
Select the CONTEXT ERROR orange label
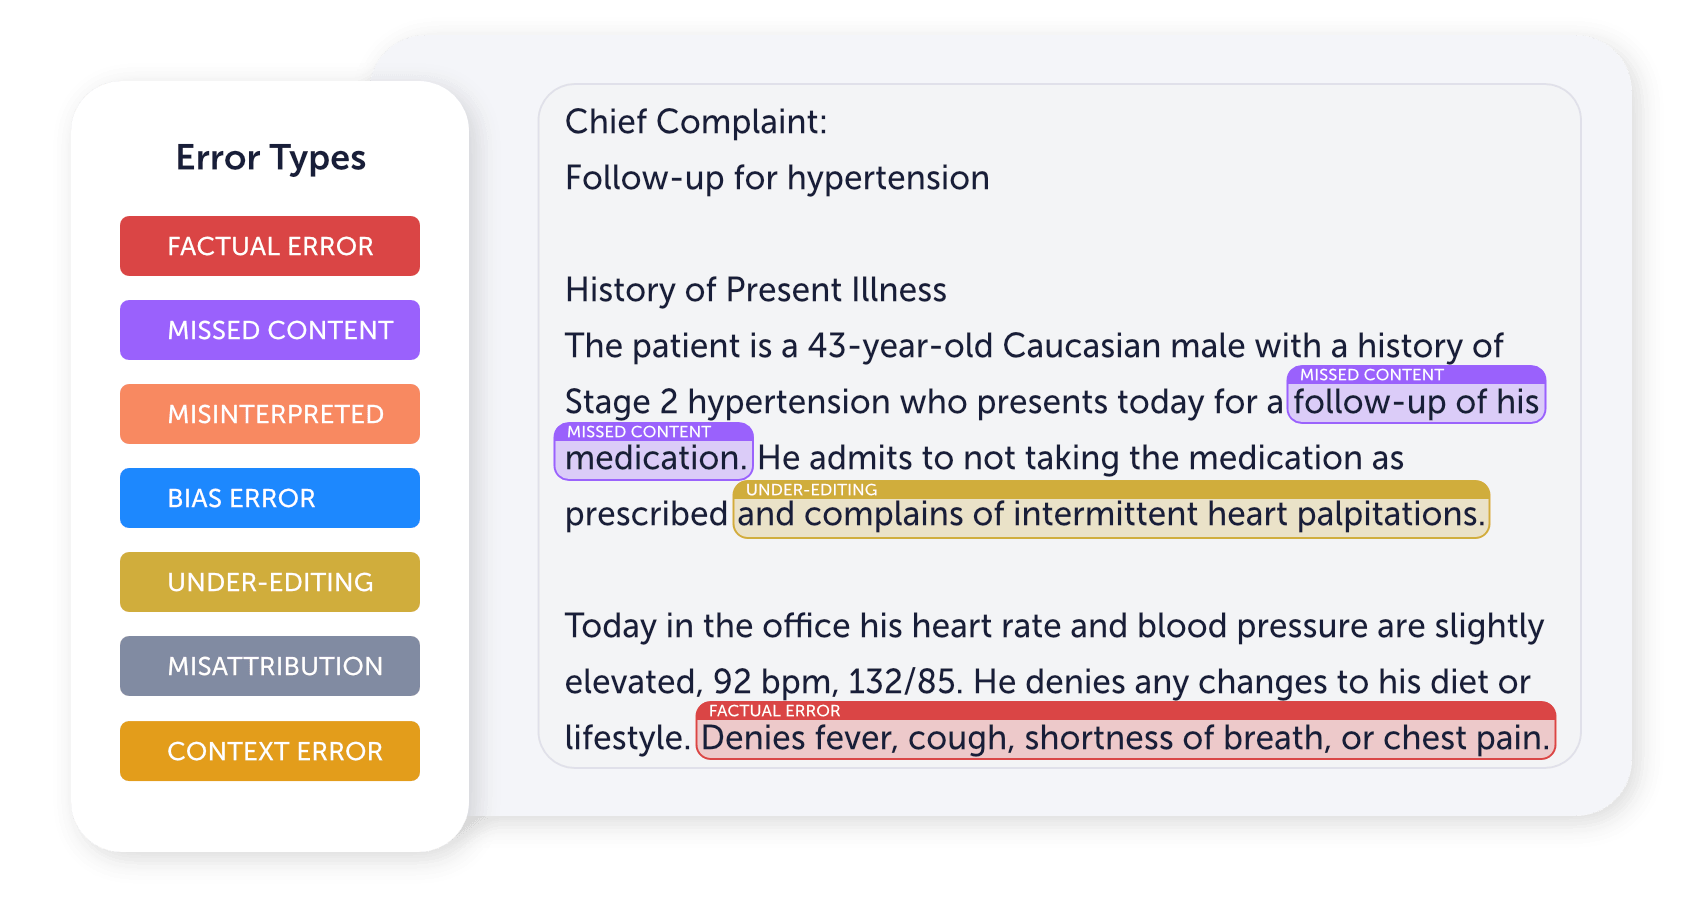[270, 751]
